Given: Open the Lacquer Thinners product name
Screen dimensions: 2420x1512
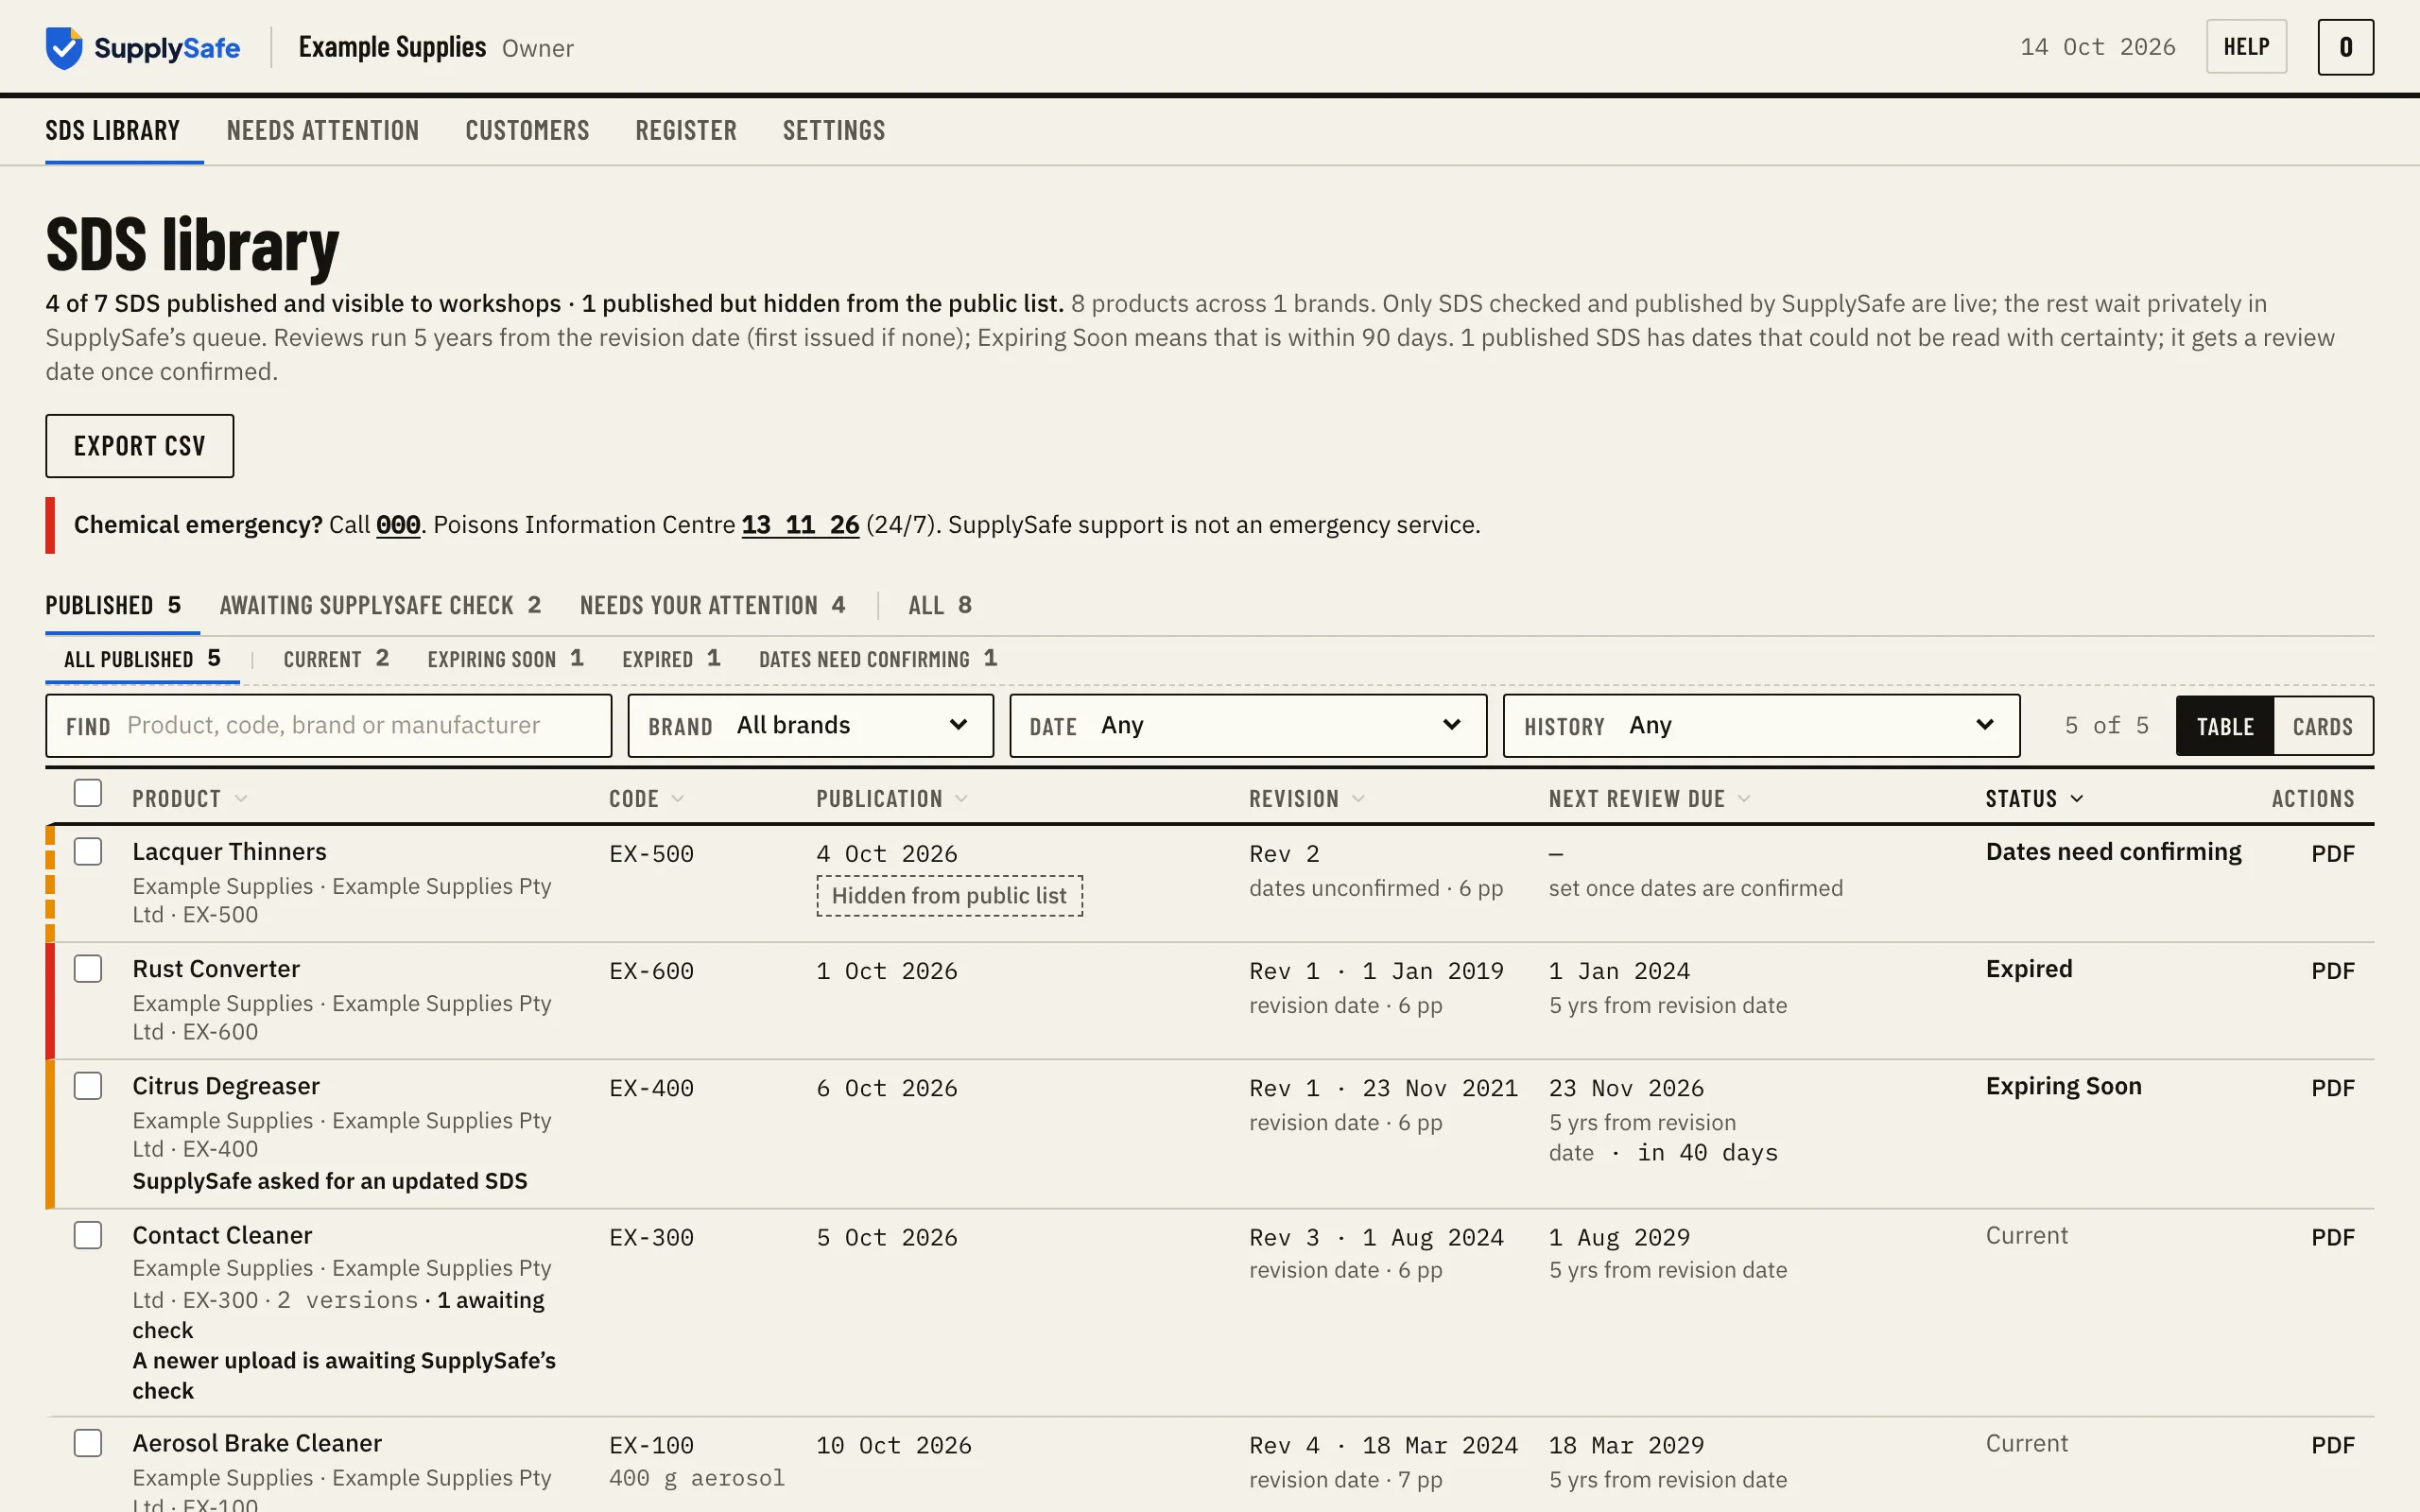Looking at the screenshot, I should 229,852.
